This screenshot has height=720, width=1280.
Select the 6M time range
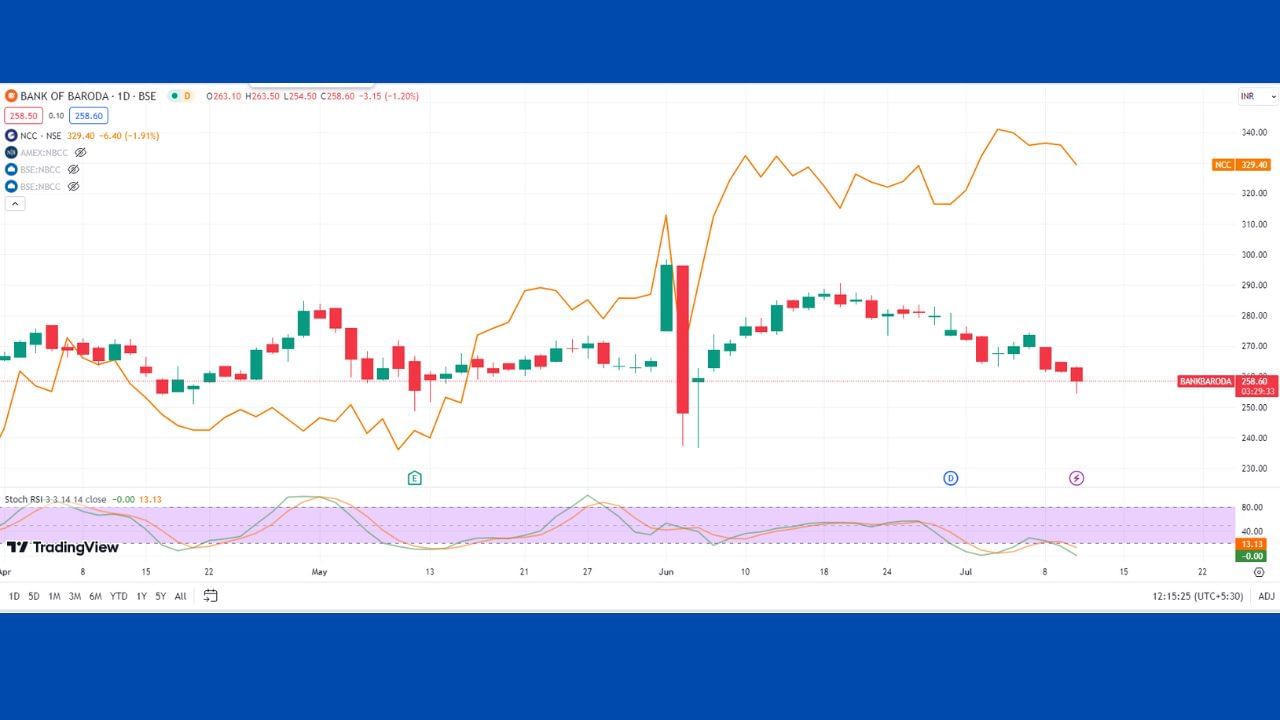pyautogui.click(x=95, y=596)
